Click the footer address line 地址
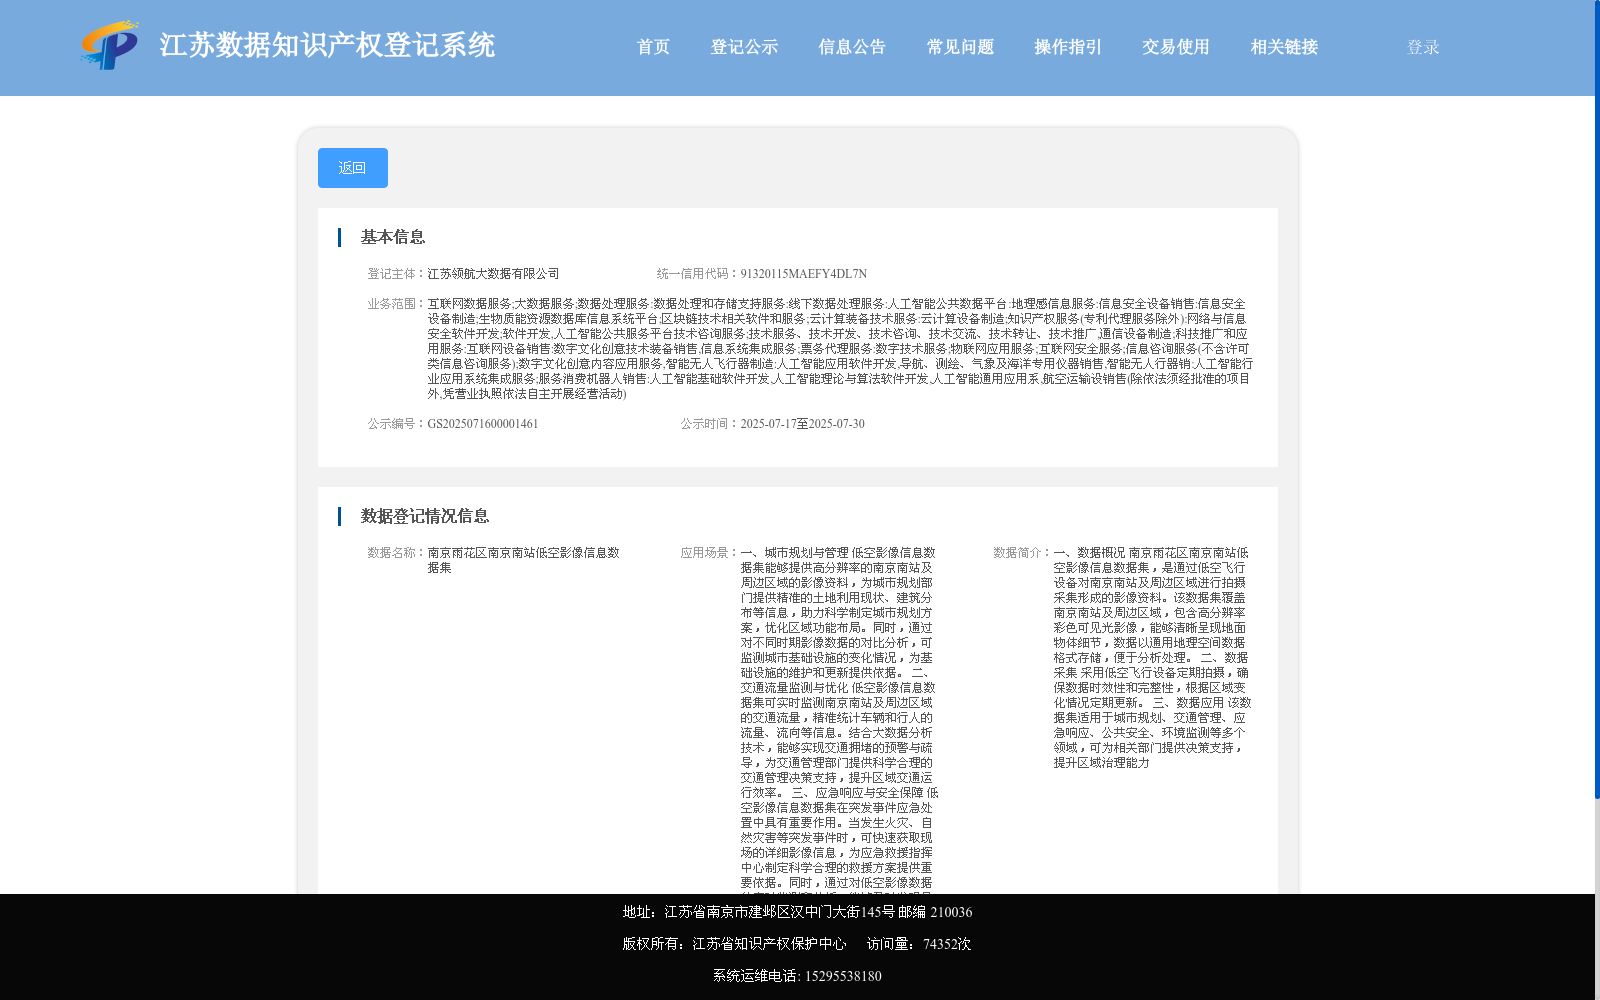The height and width of the screenshot is (1000, 1600). (797, 912)
